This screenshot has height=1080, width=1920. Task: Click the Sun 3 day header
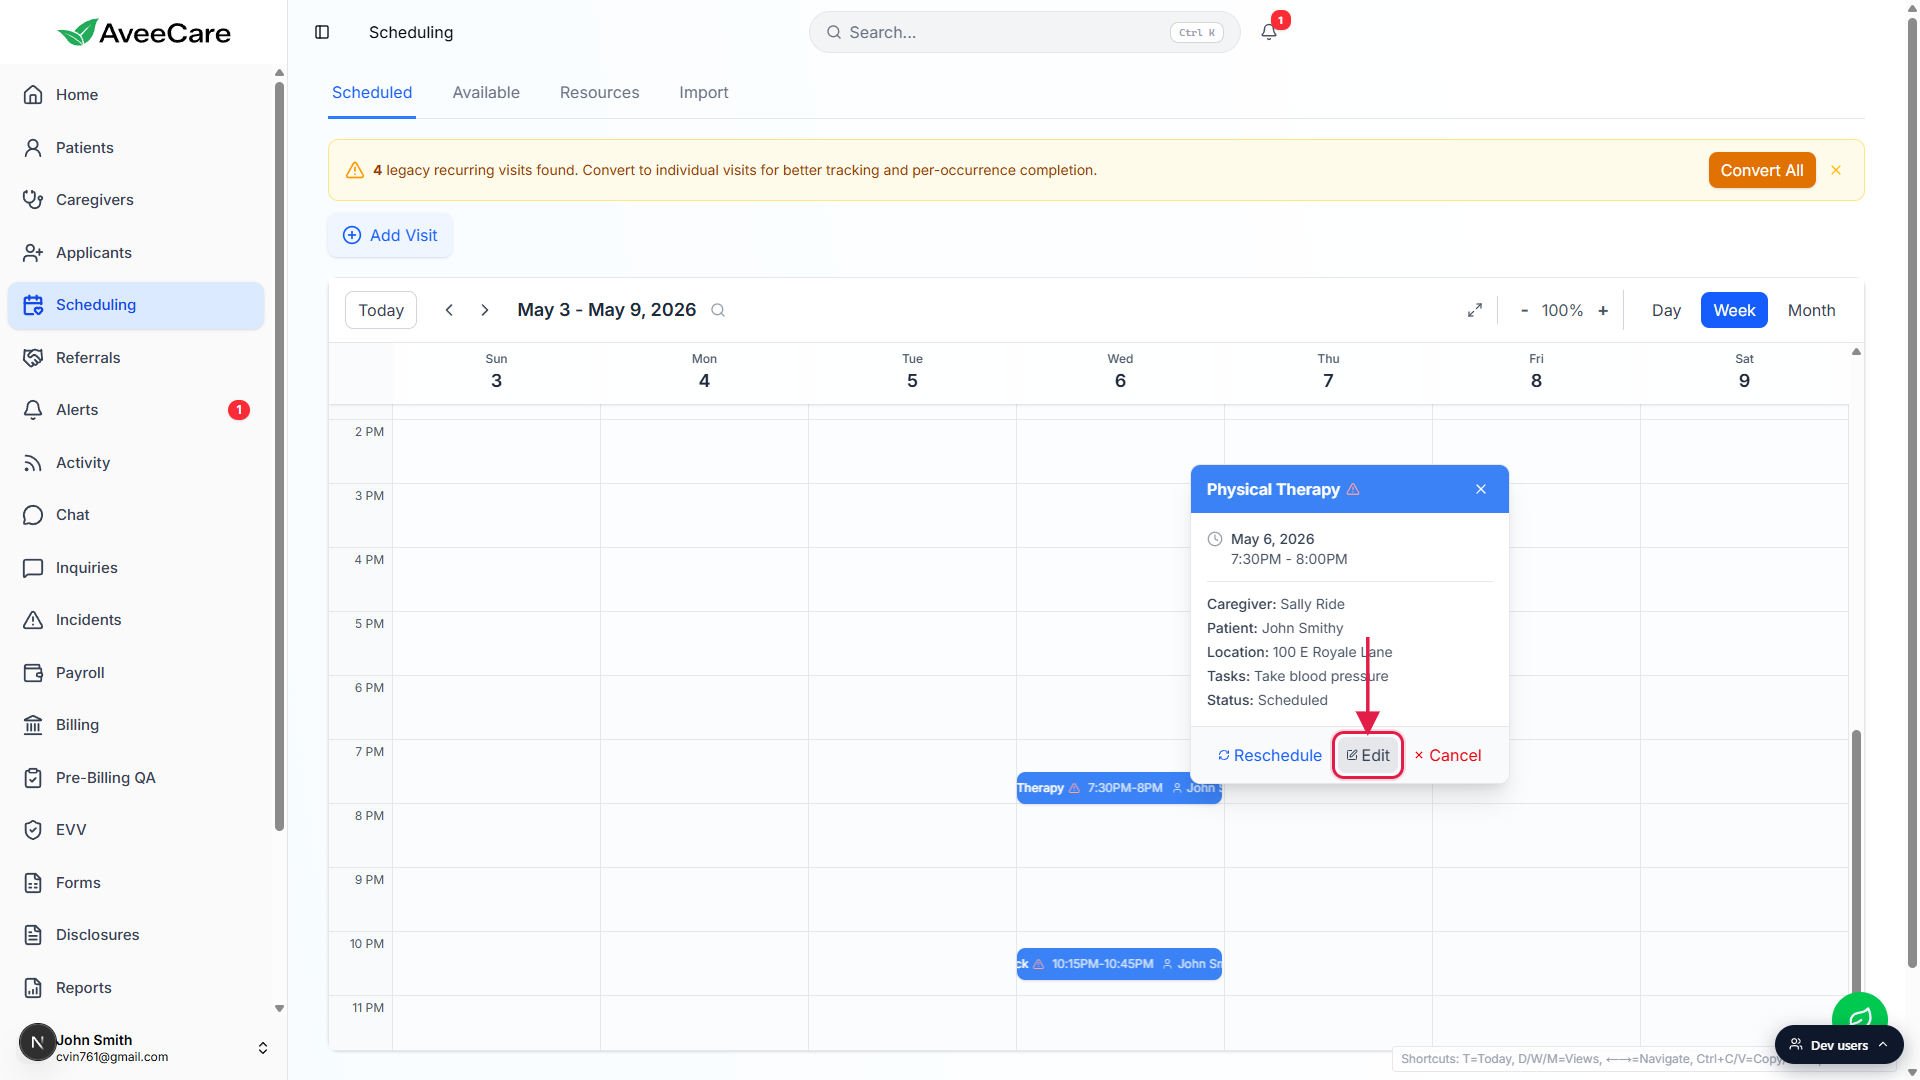point(496,372)
